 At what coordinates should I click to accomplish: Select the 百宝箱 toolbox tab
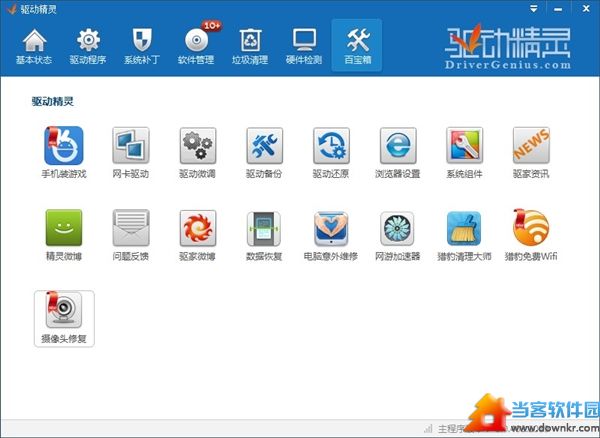[x=357, y=45]
